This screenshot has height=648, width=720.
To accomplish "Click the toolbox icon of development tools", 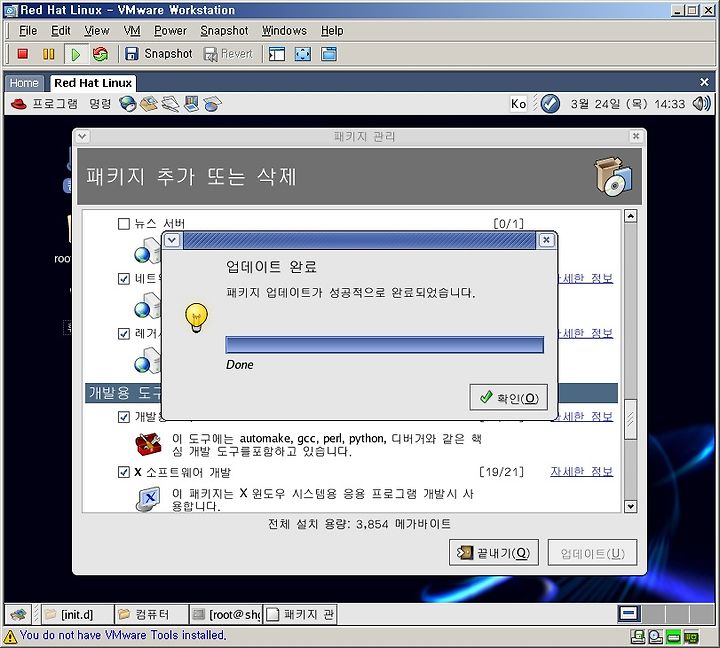I will click(x=148, y=444).
